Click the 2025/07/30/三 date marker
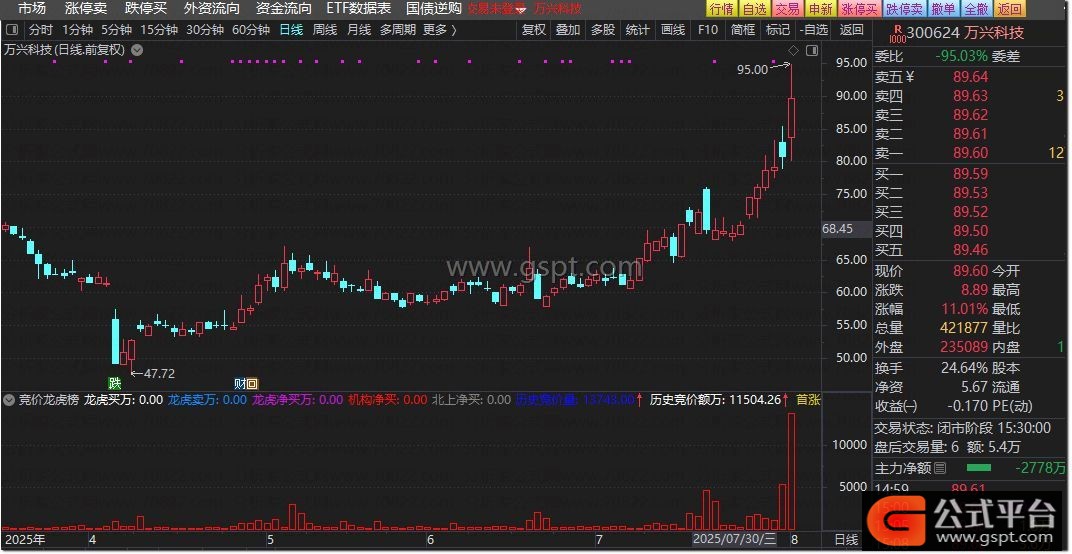Viewport: 1072px width, 554px height. [x=735, y=539]
